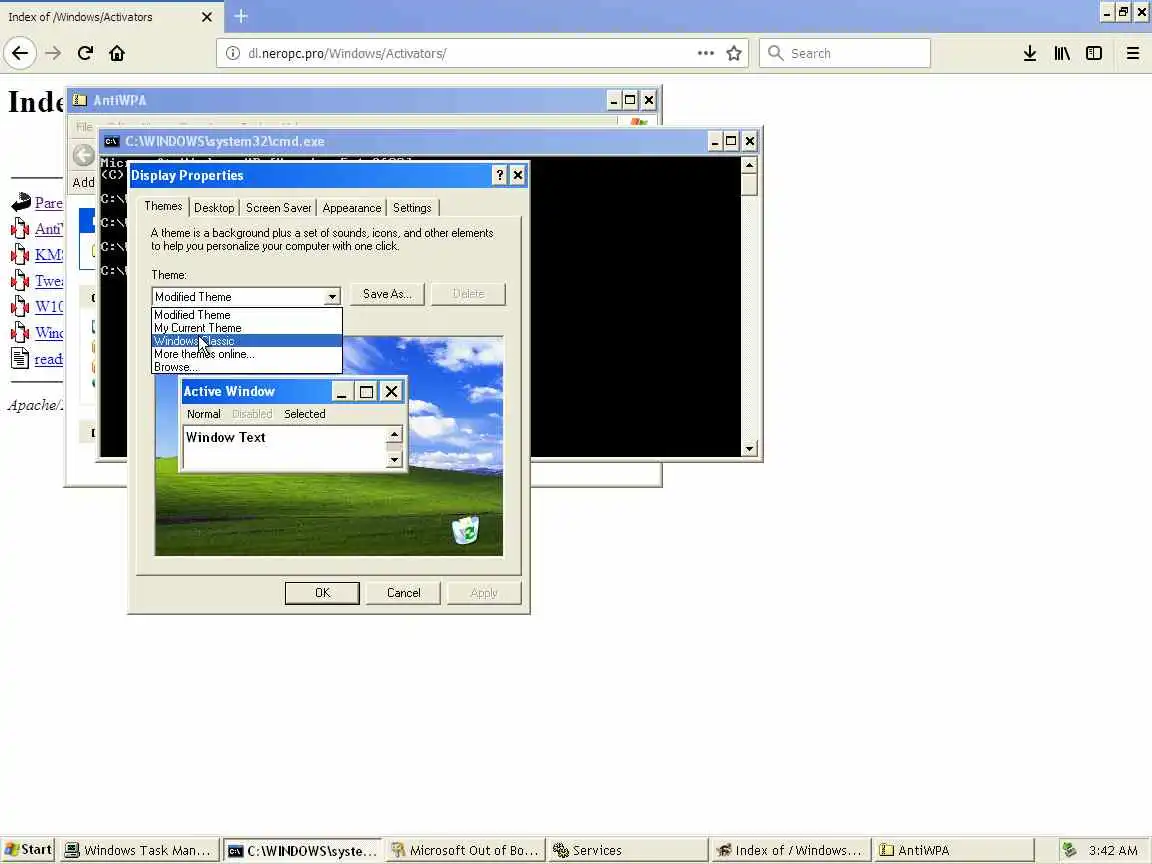Click the AntiWPA window Back arrow

click(x=83, y=155)
